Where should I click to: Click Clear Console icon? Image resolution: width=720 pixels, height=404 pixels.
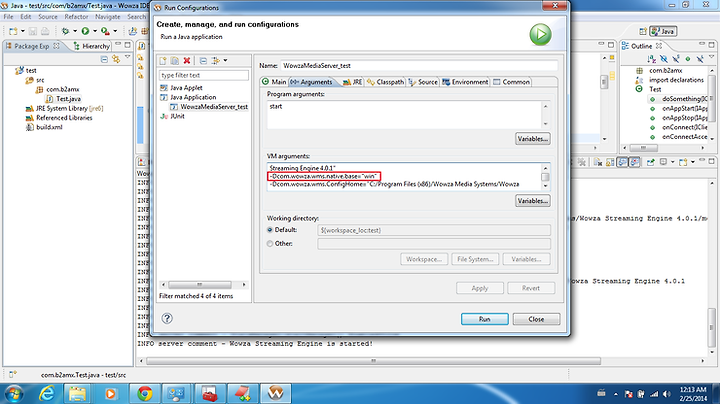click(597, 162)
